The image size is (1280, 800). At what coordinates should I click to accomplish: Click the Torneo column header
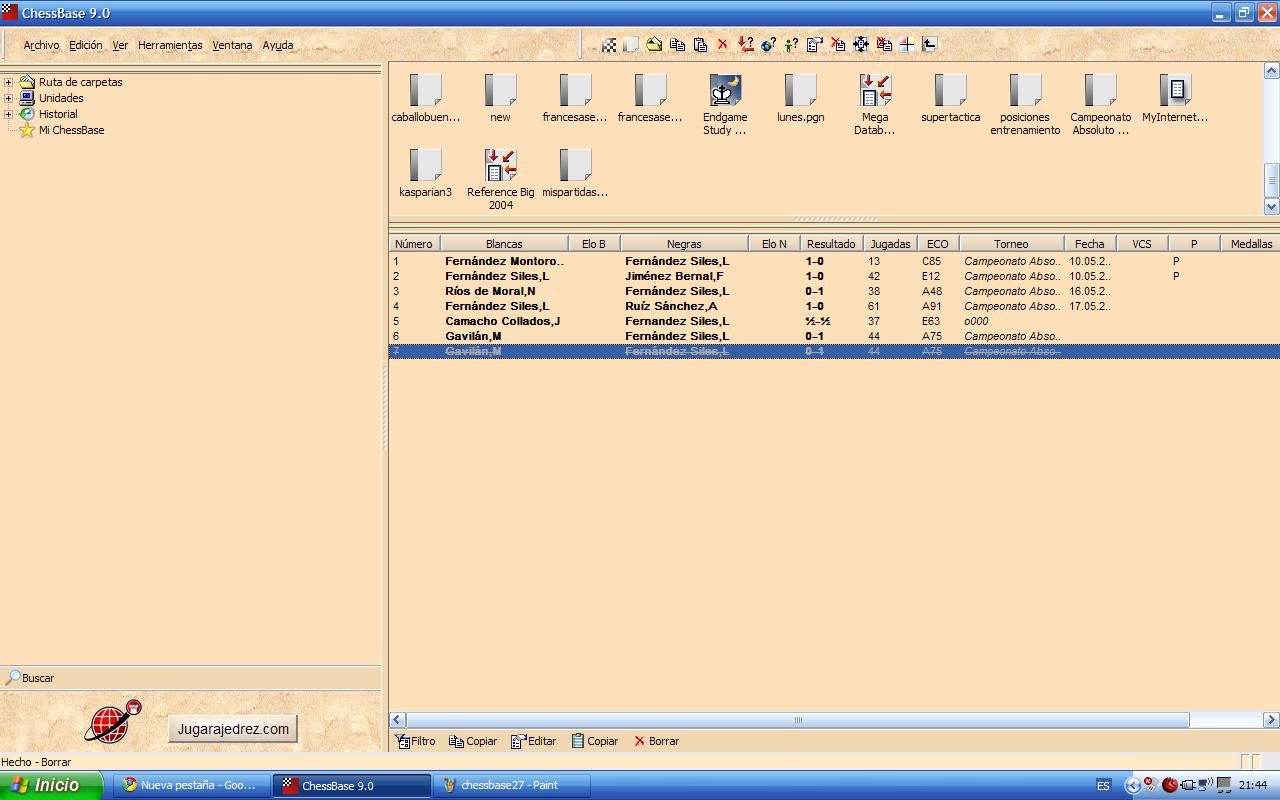tap(1011, 244)
